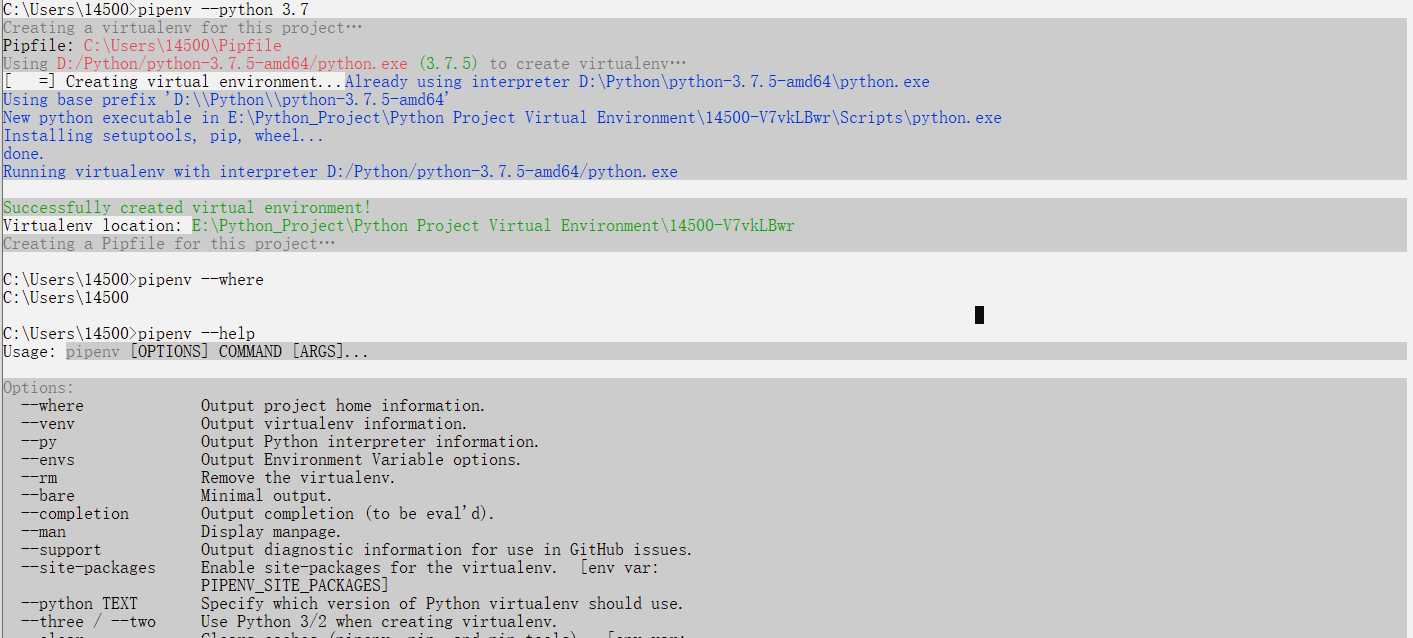Select the red Pipfile path C:\Users\14500\Pipfile
This screenshot has width=1413, height=638.
(182, 46)
